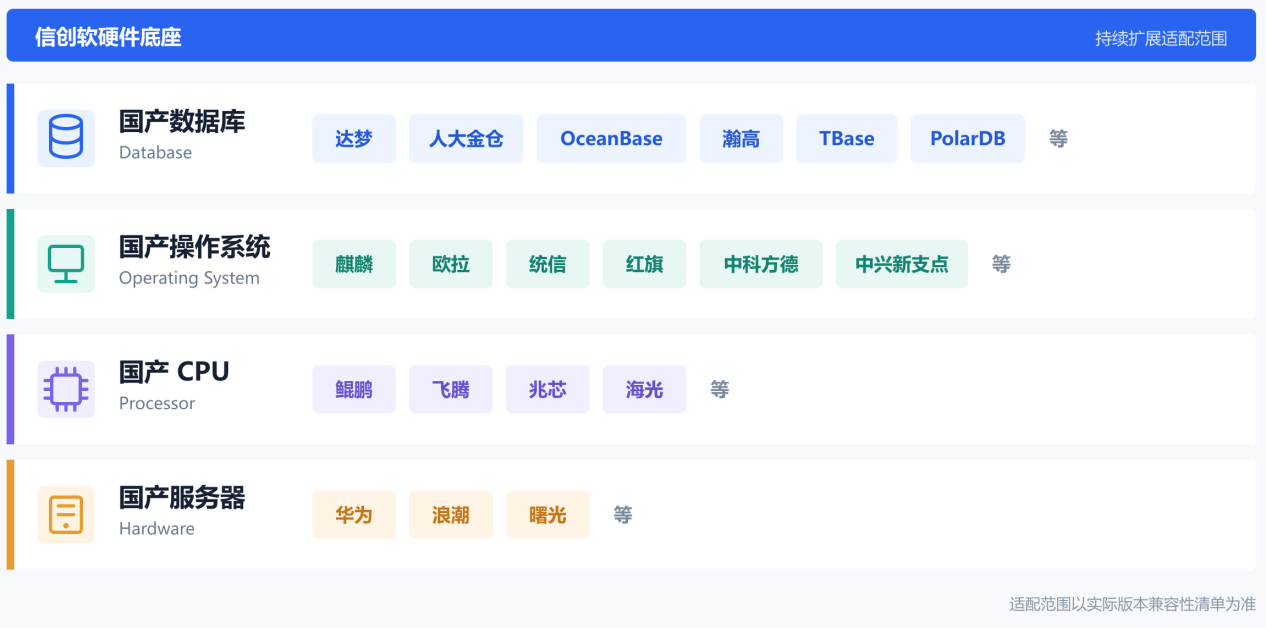Screen dimensions: 1266x628
Task: Click the Hardware subtitle
Action: pyautogui.click(x=157, y=529)
